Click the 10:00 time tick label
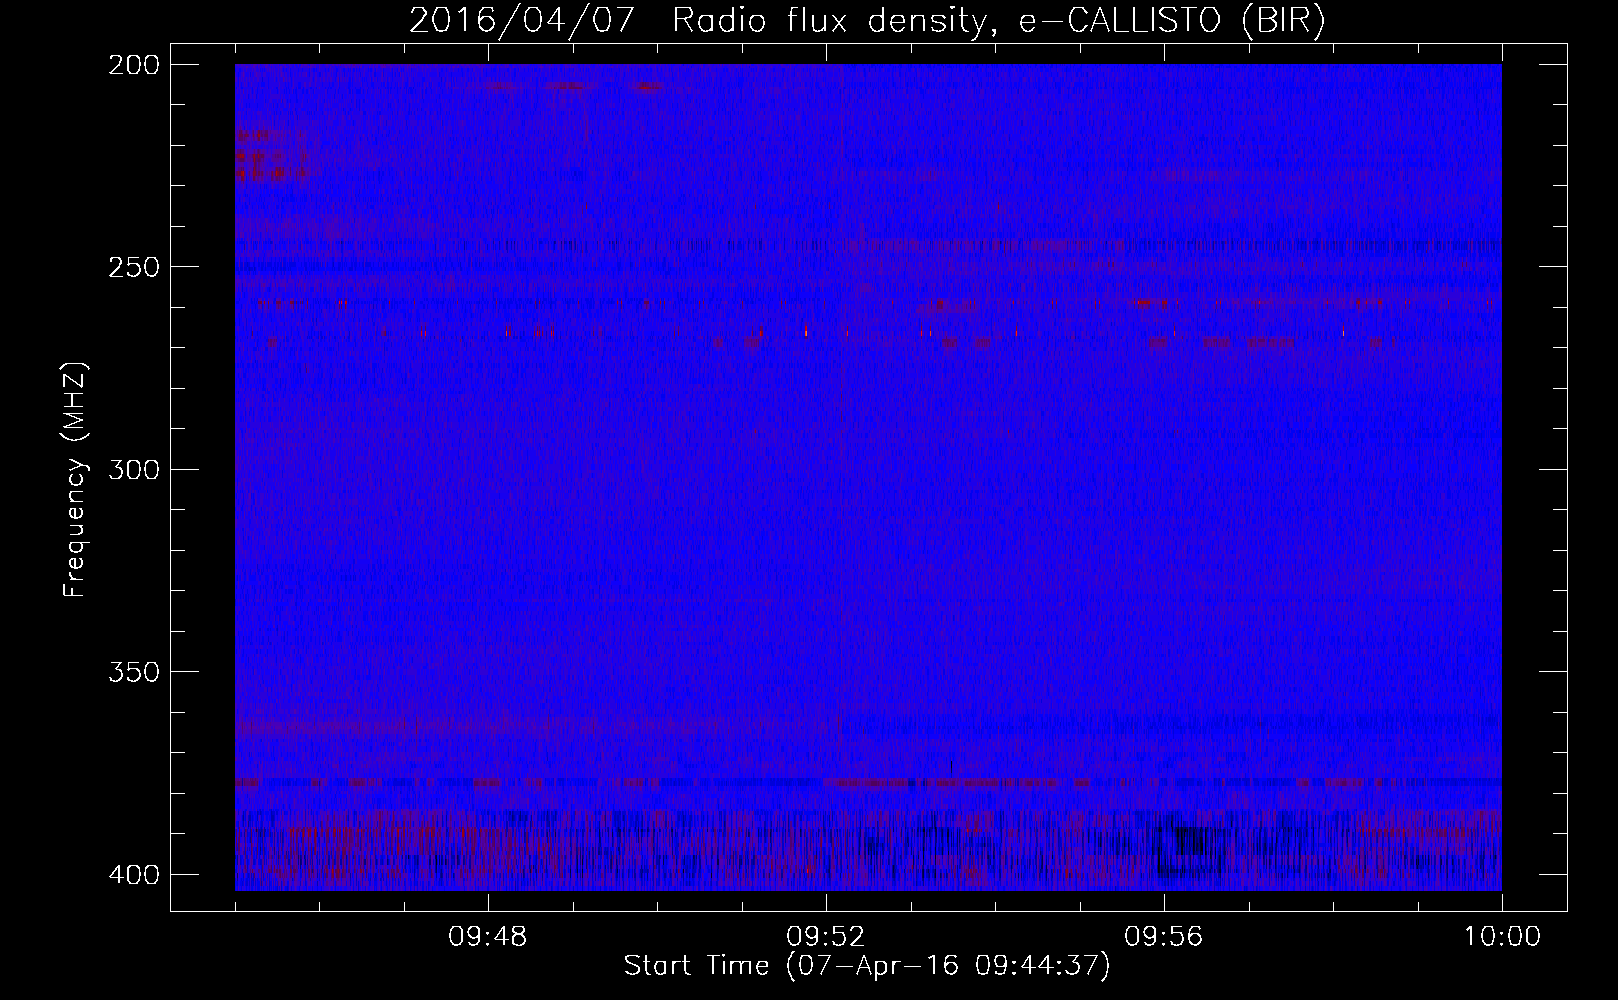 tap(1501, 938)
